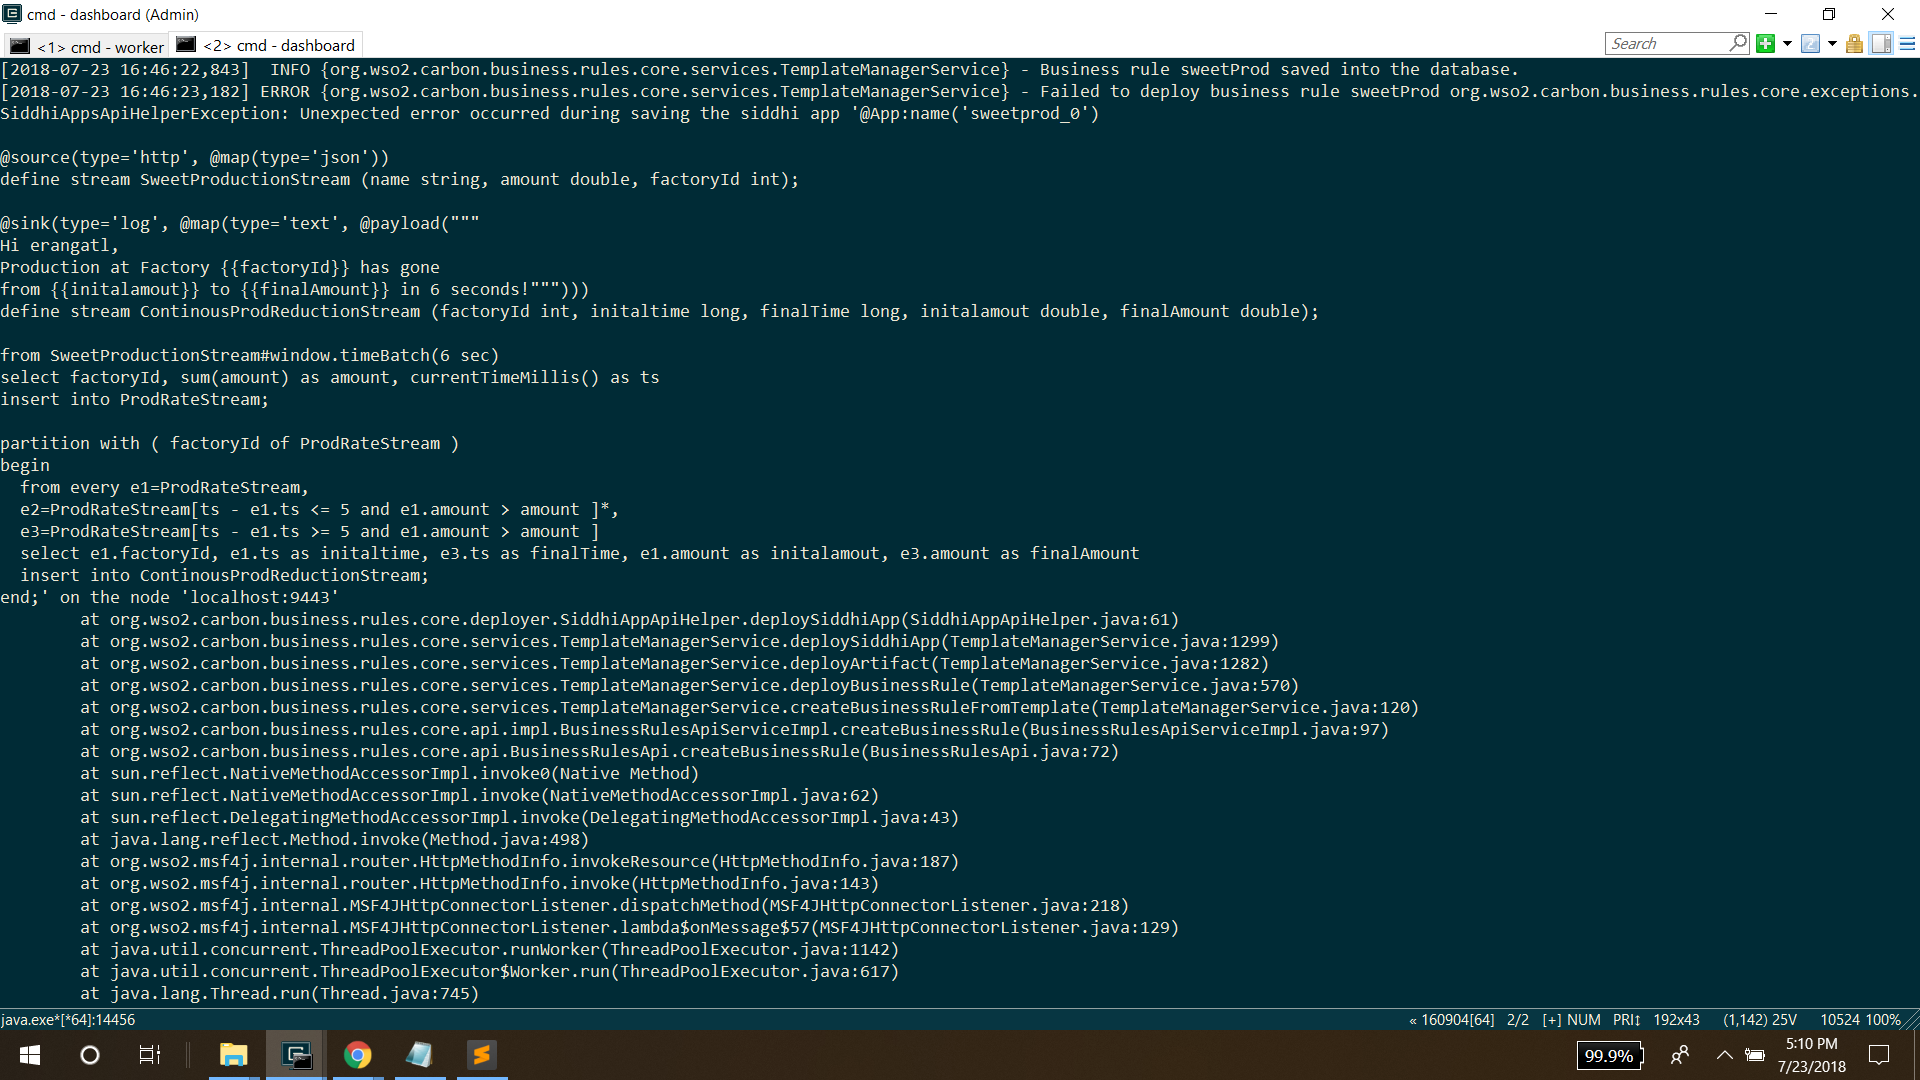Open the ConEmu hamburger system menu
Image resolution: width=1920 pixels, height=1080 pixels.
point(1907,43)
